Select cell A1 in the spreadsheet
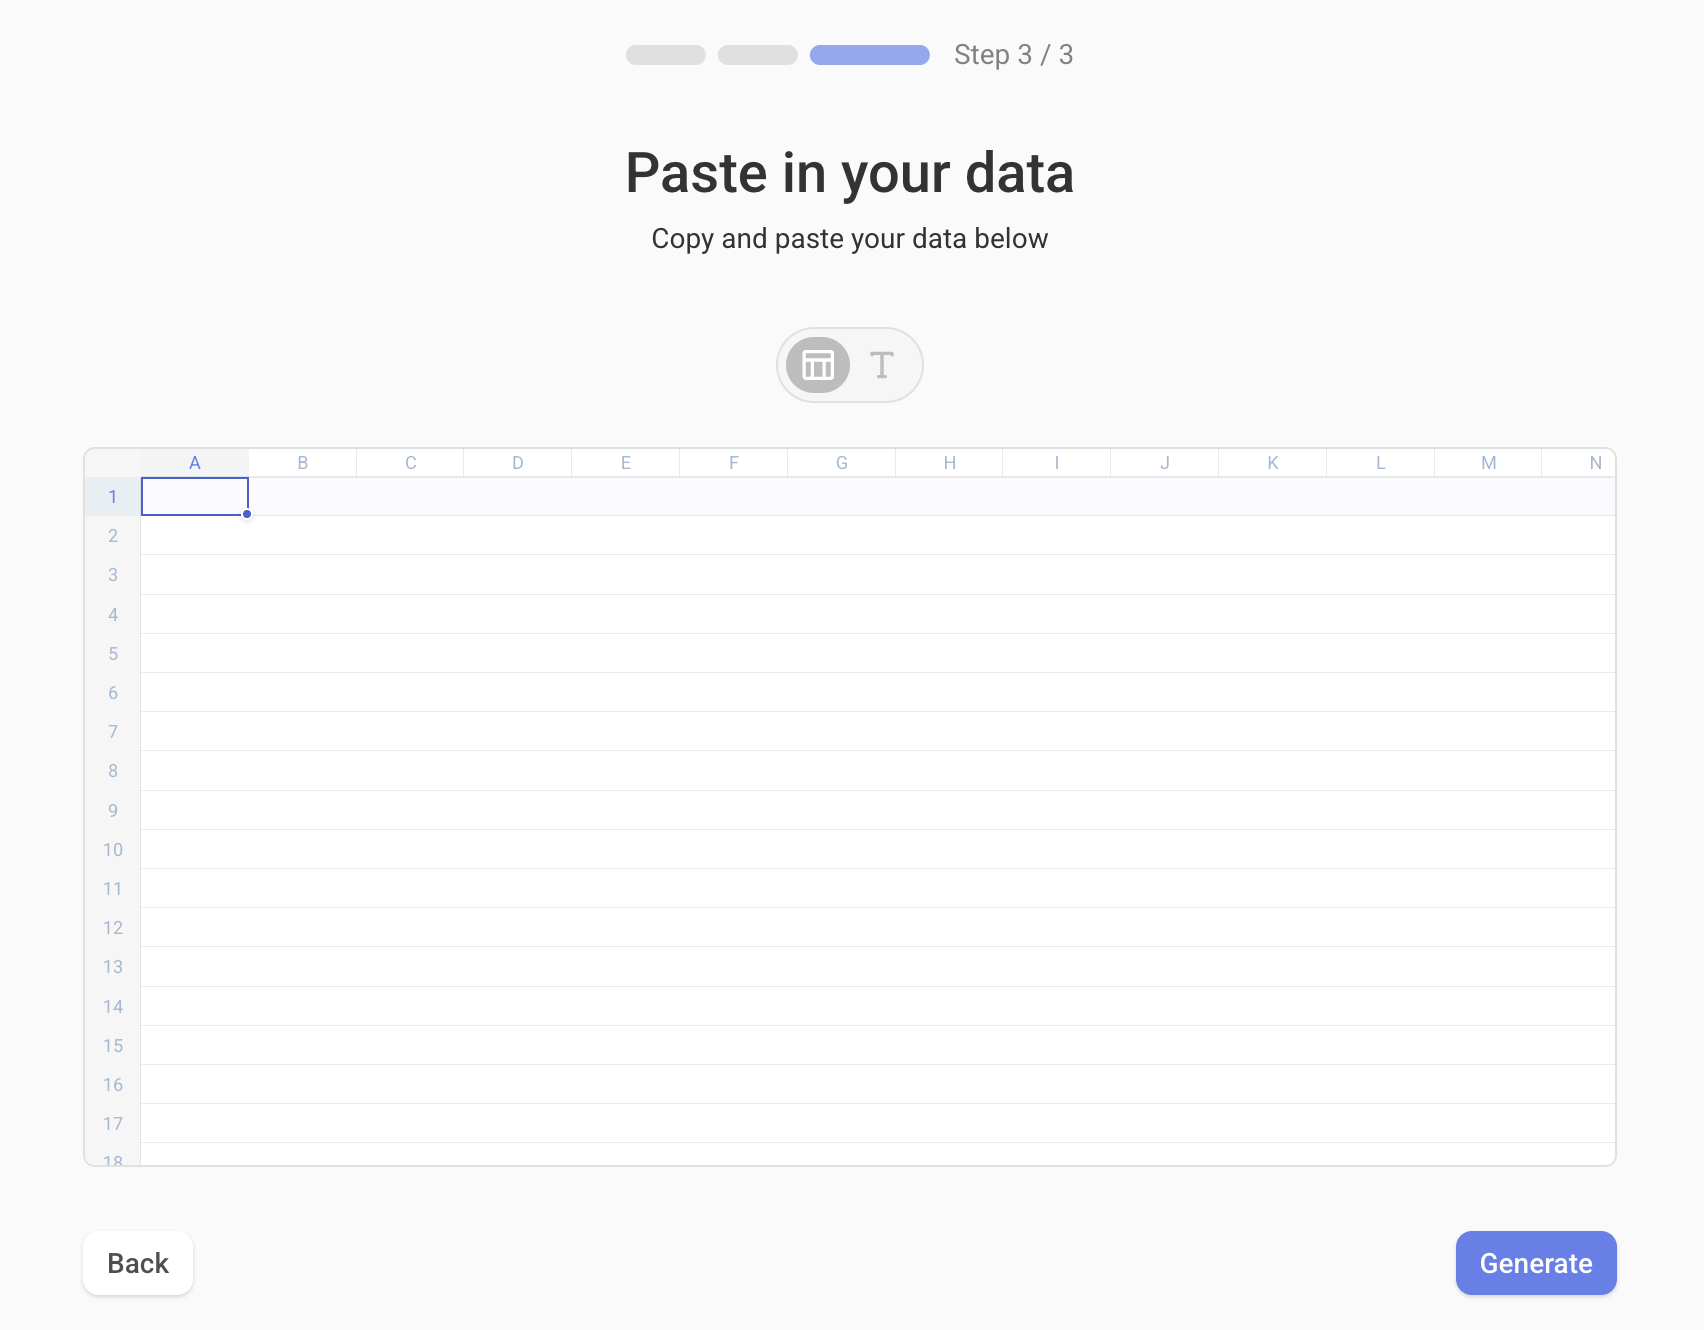The image size is (1704, 1330). click(194, 496)
